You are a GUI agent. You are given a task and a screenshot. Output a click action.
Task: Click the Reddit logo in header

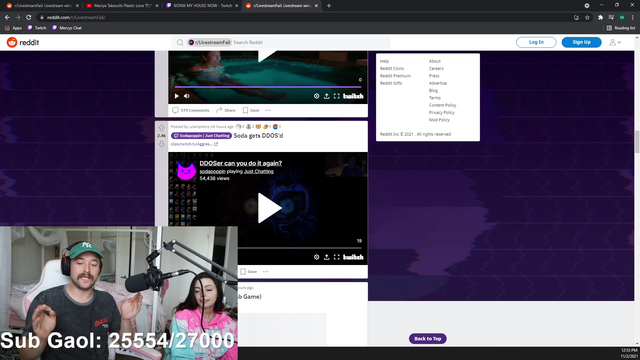[23, 42]
